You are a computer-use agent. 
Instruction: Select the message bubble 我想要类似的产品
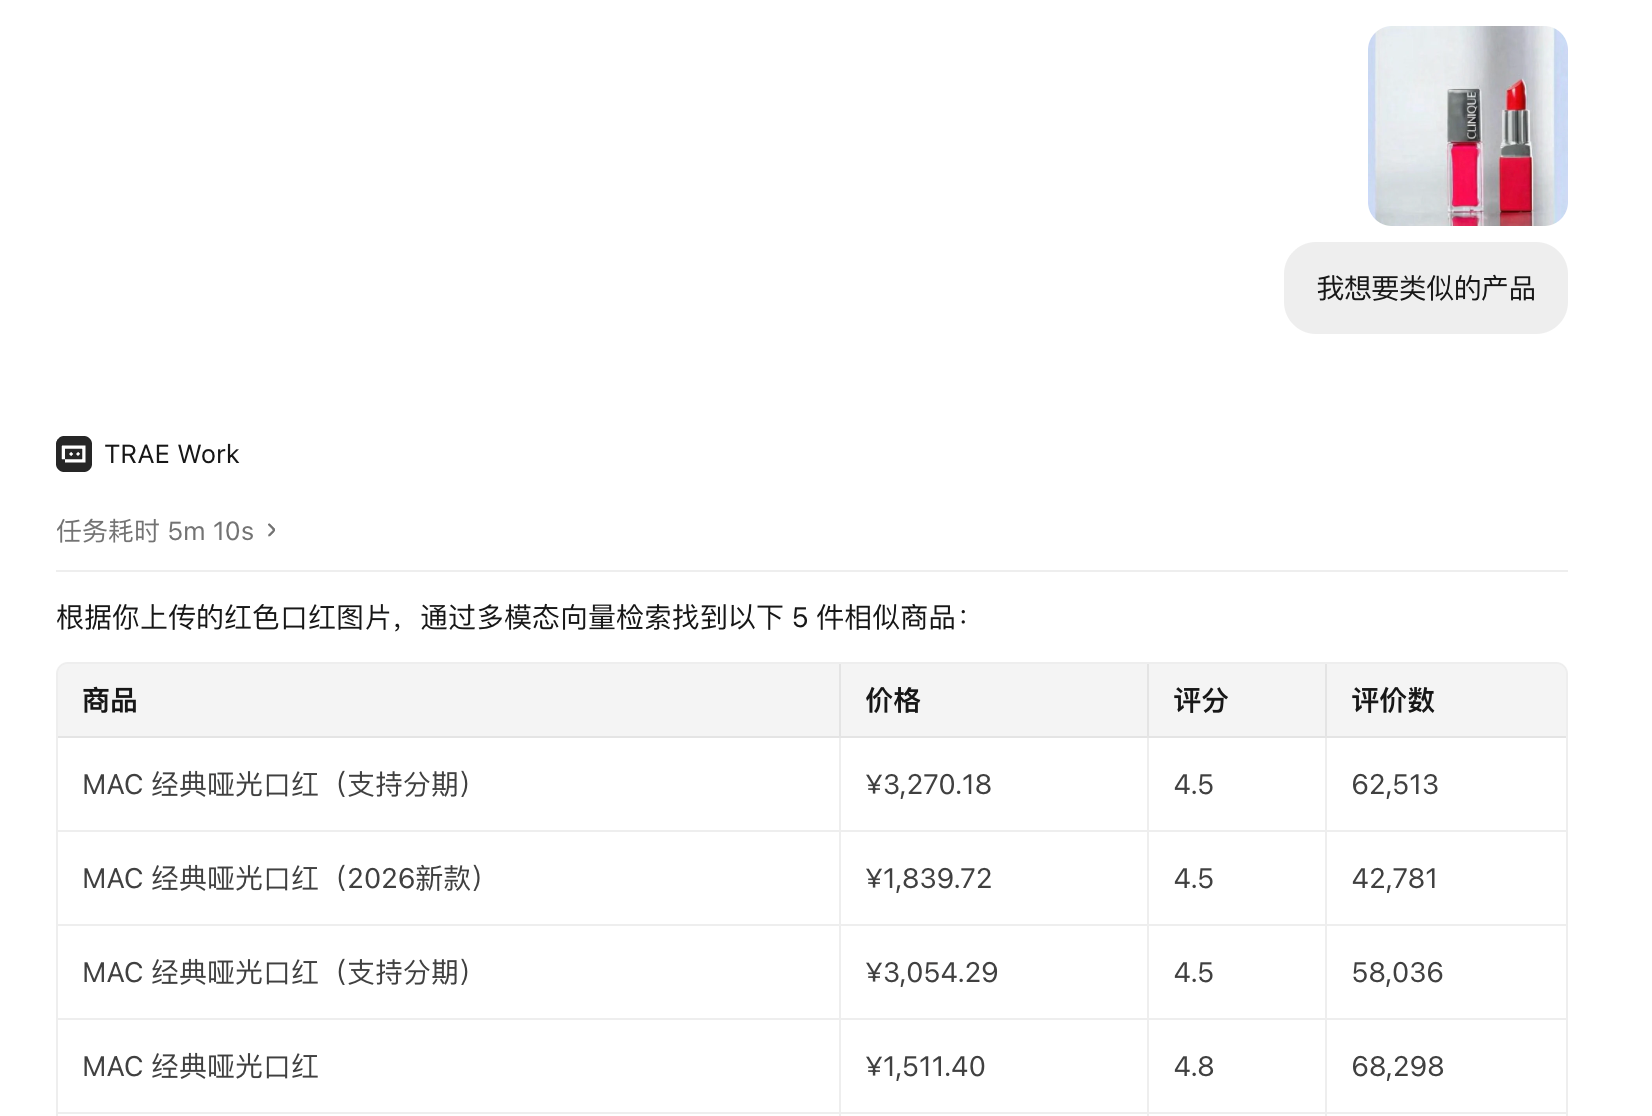(1426, 288)
